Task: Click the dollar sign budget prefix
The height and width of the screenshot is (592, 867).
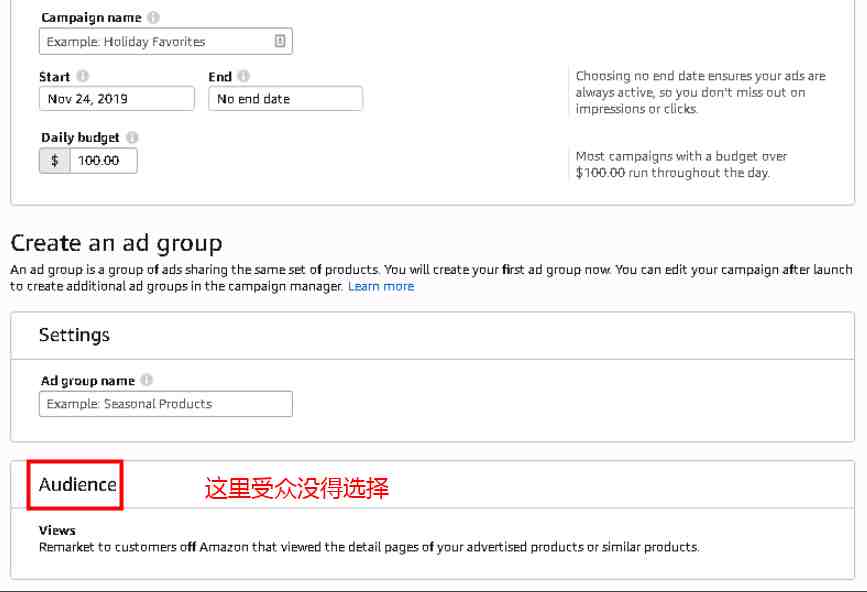Action: click(55, 161)
